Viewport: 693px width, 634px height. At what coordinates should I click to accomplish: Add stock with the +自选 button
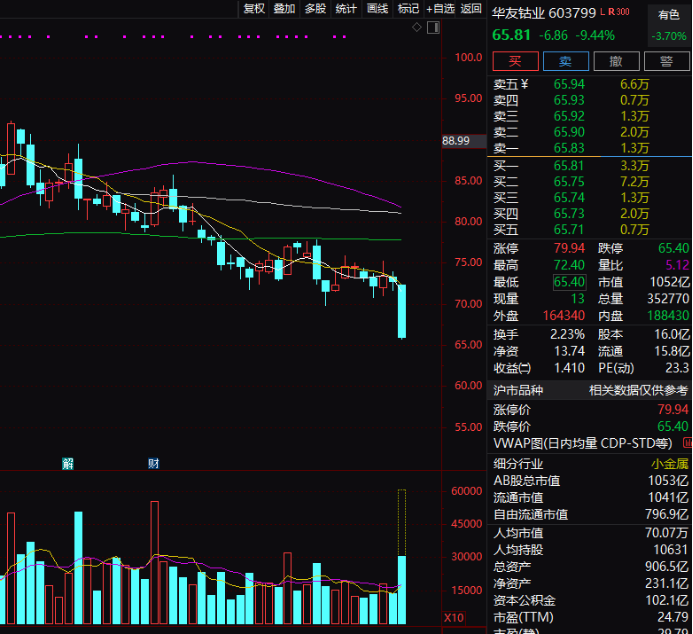(440, 8)
